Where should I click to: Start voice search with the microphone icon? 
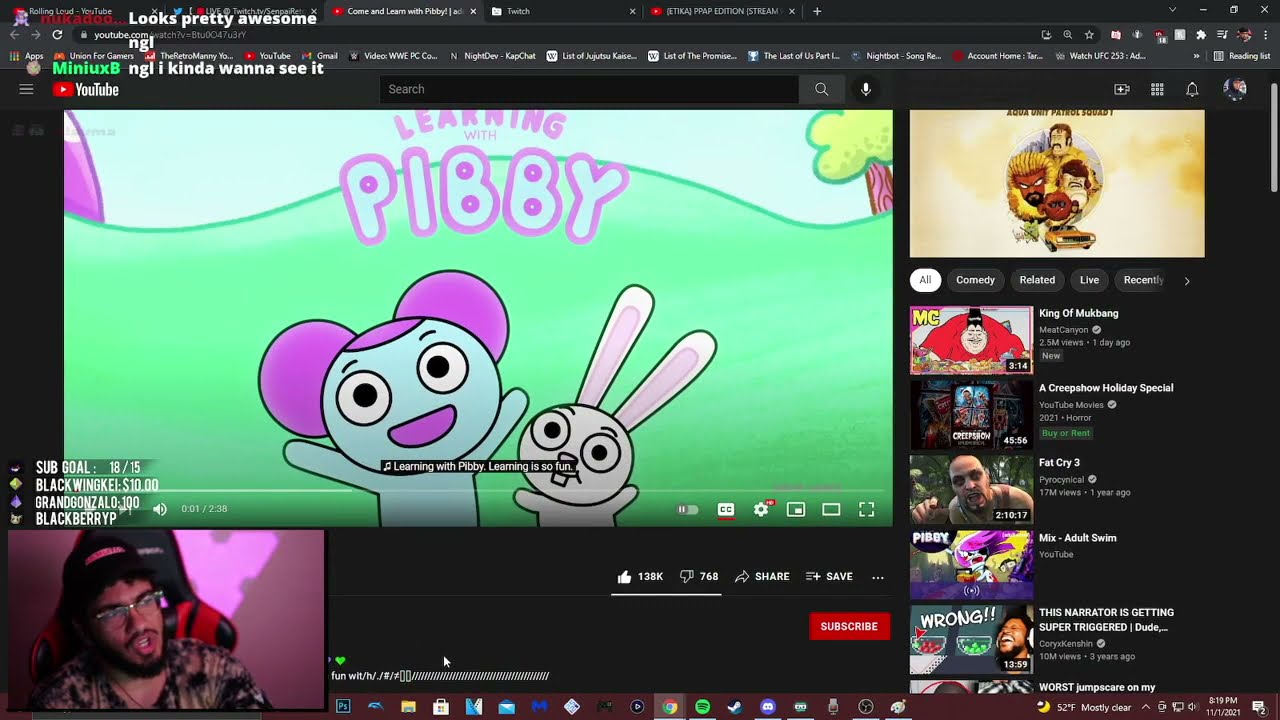point(866,89)
